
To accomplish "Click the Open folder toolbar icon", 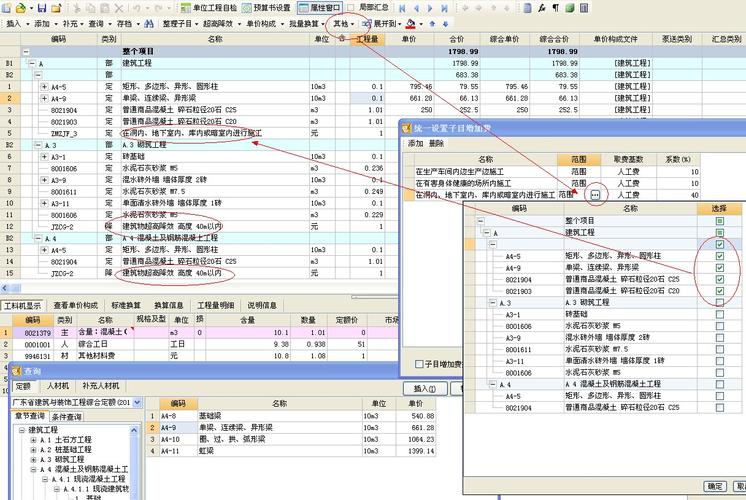I will tap(20, 8).
